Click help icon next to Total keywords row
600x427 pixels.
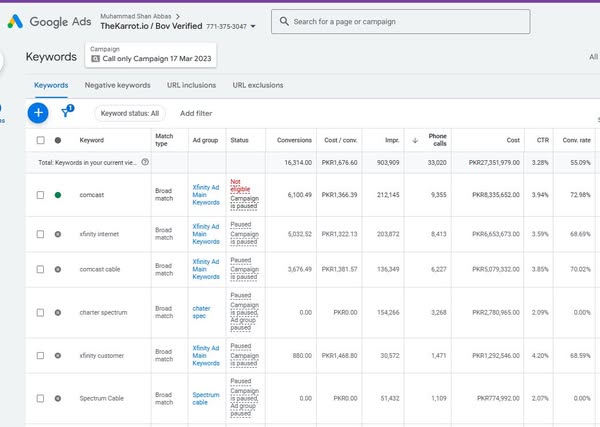[x=145, y=162]
